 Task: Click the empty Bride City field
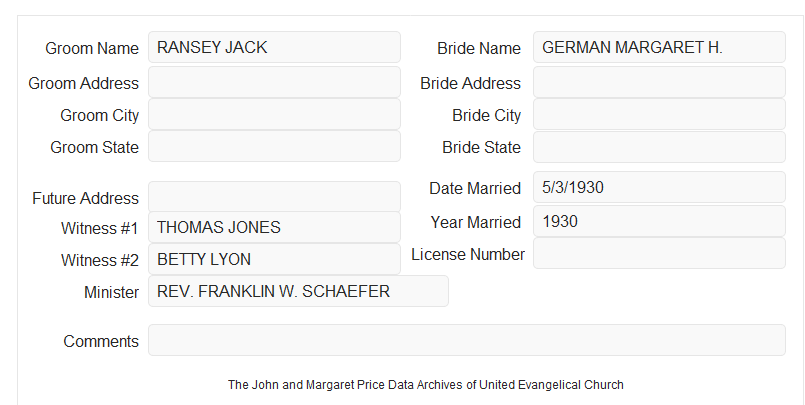(659, 114)
